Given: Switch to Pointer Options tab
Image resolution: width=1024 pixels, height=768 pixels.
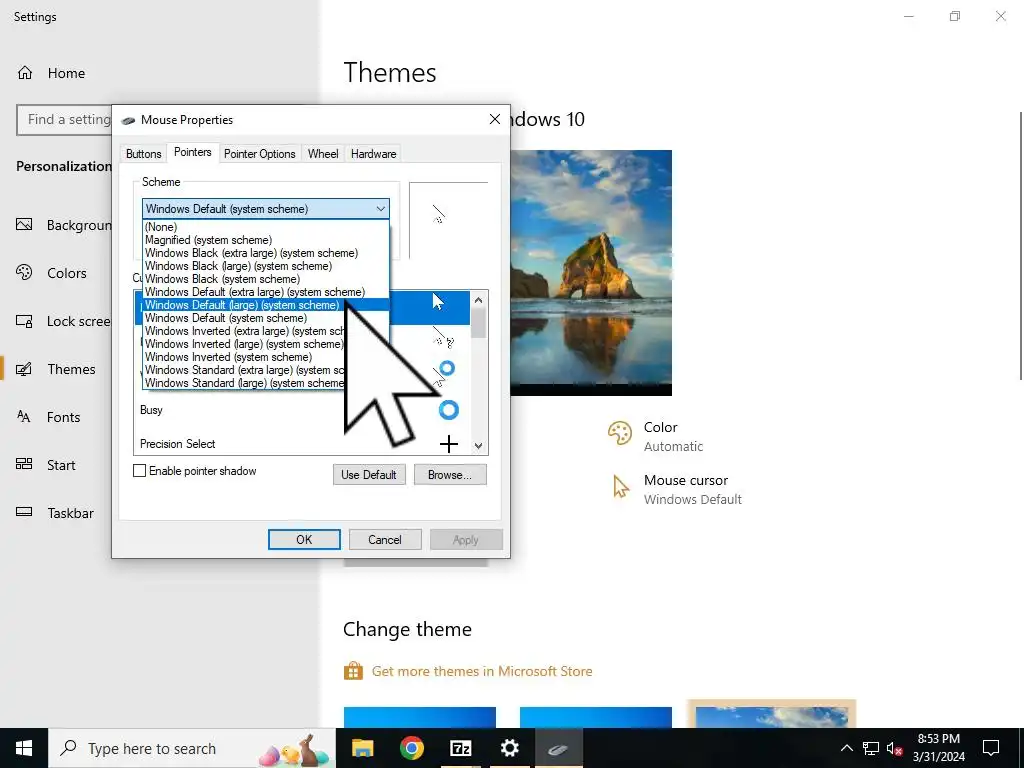Looking at the screenshot, I should pyautogui.click(x=260, y=154).
